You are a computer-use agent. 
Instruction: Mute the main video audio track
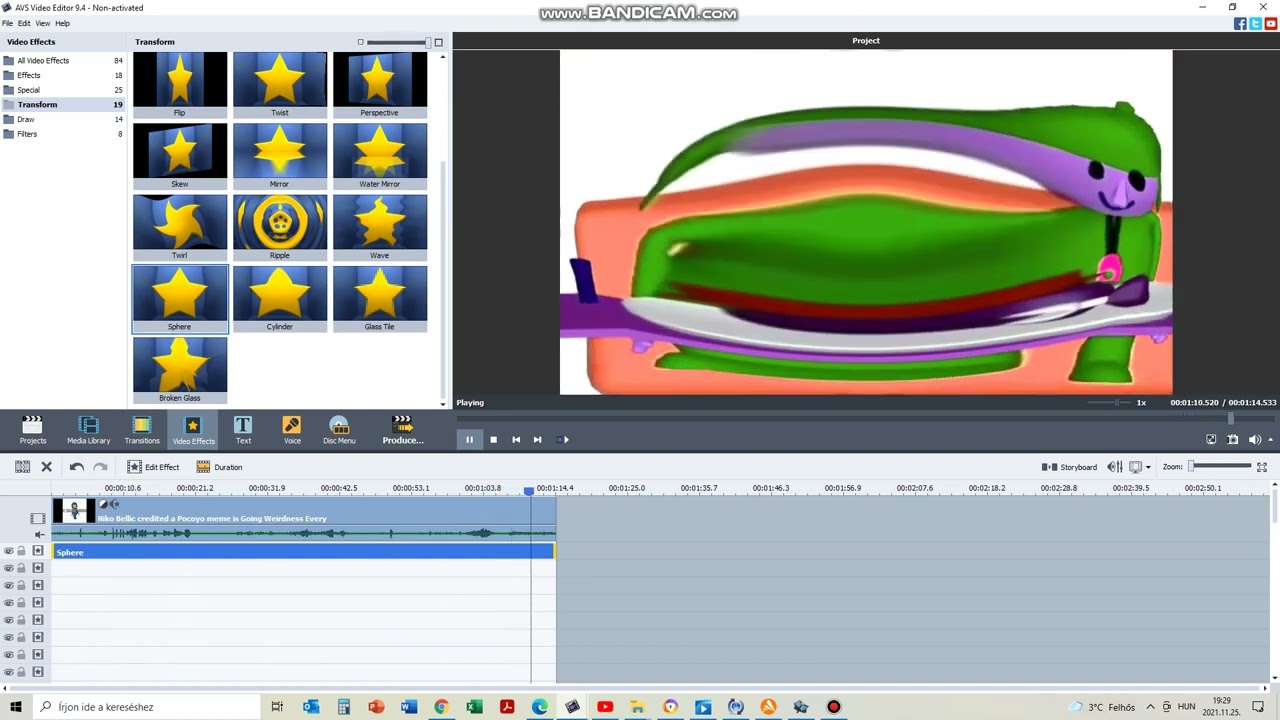click(x=39, y=534)
